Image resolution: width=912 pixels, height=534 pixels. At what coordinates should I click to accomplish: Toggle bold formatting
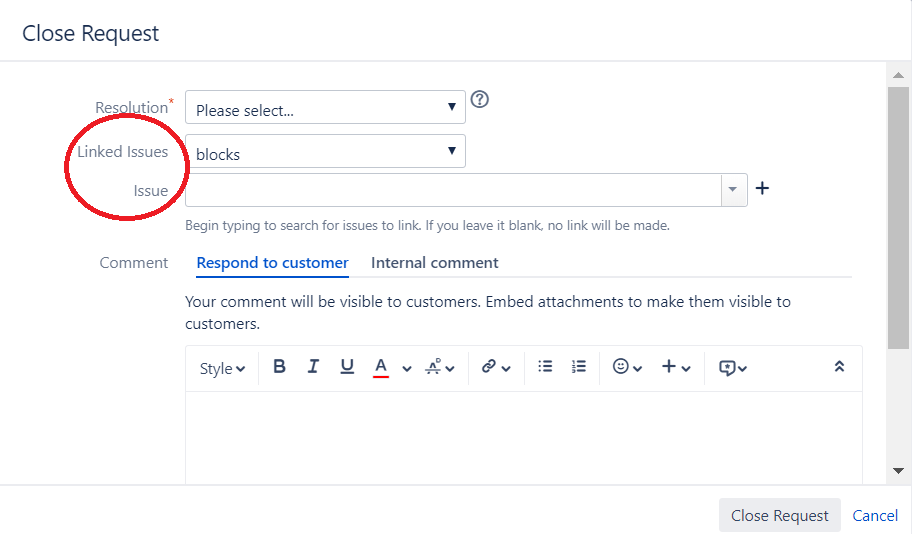point(279,366)
